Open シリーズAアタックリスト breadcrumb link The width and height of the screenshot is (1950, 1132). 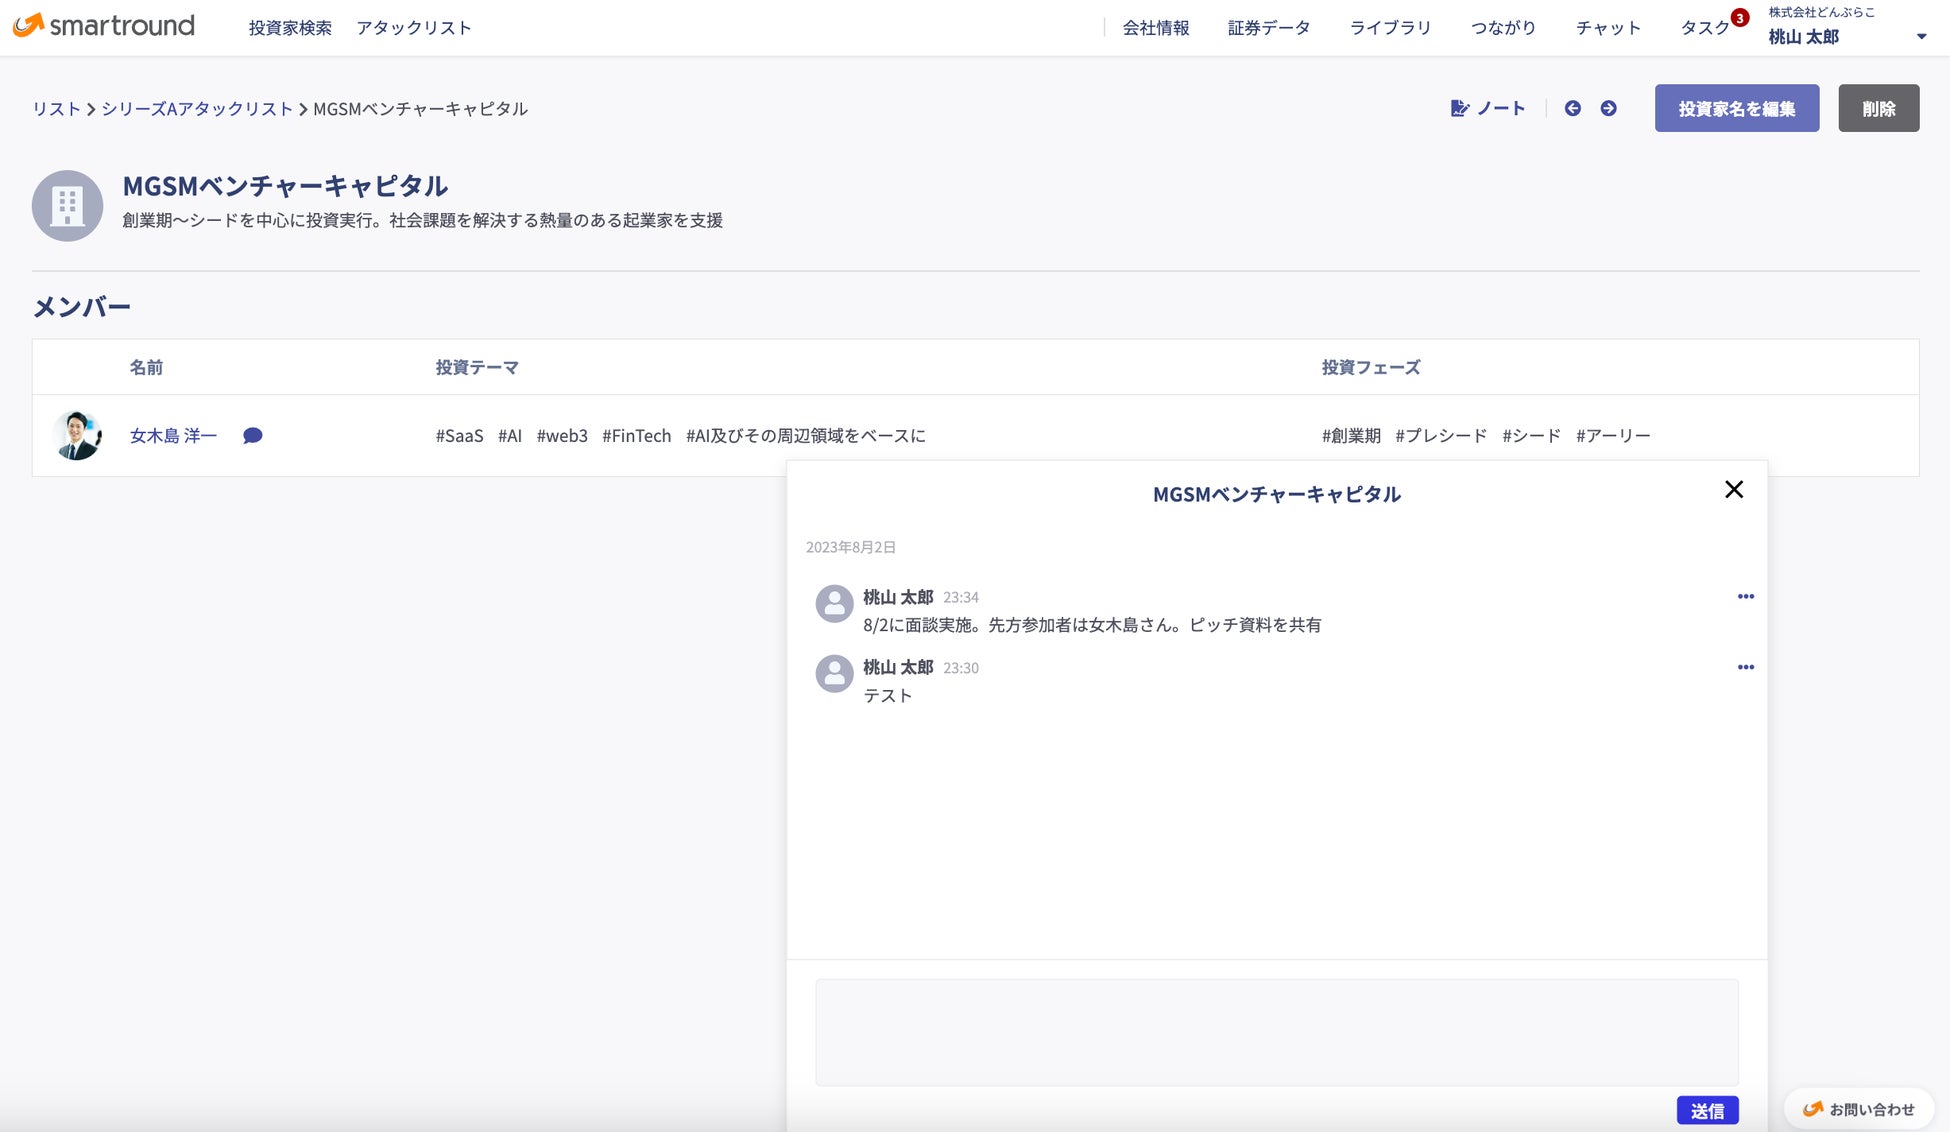pyautogui.click(x=197, y=109)
